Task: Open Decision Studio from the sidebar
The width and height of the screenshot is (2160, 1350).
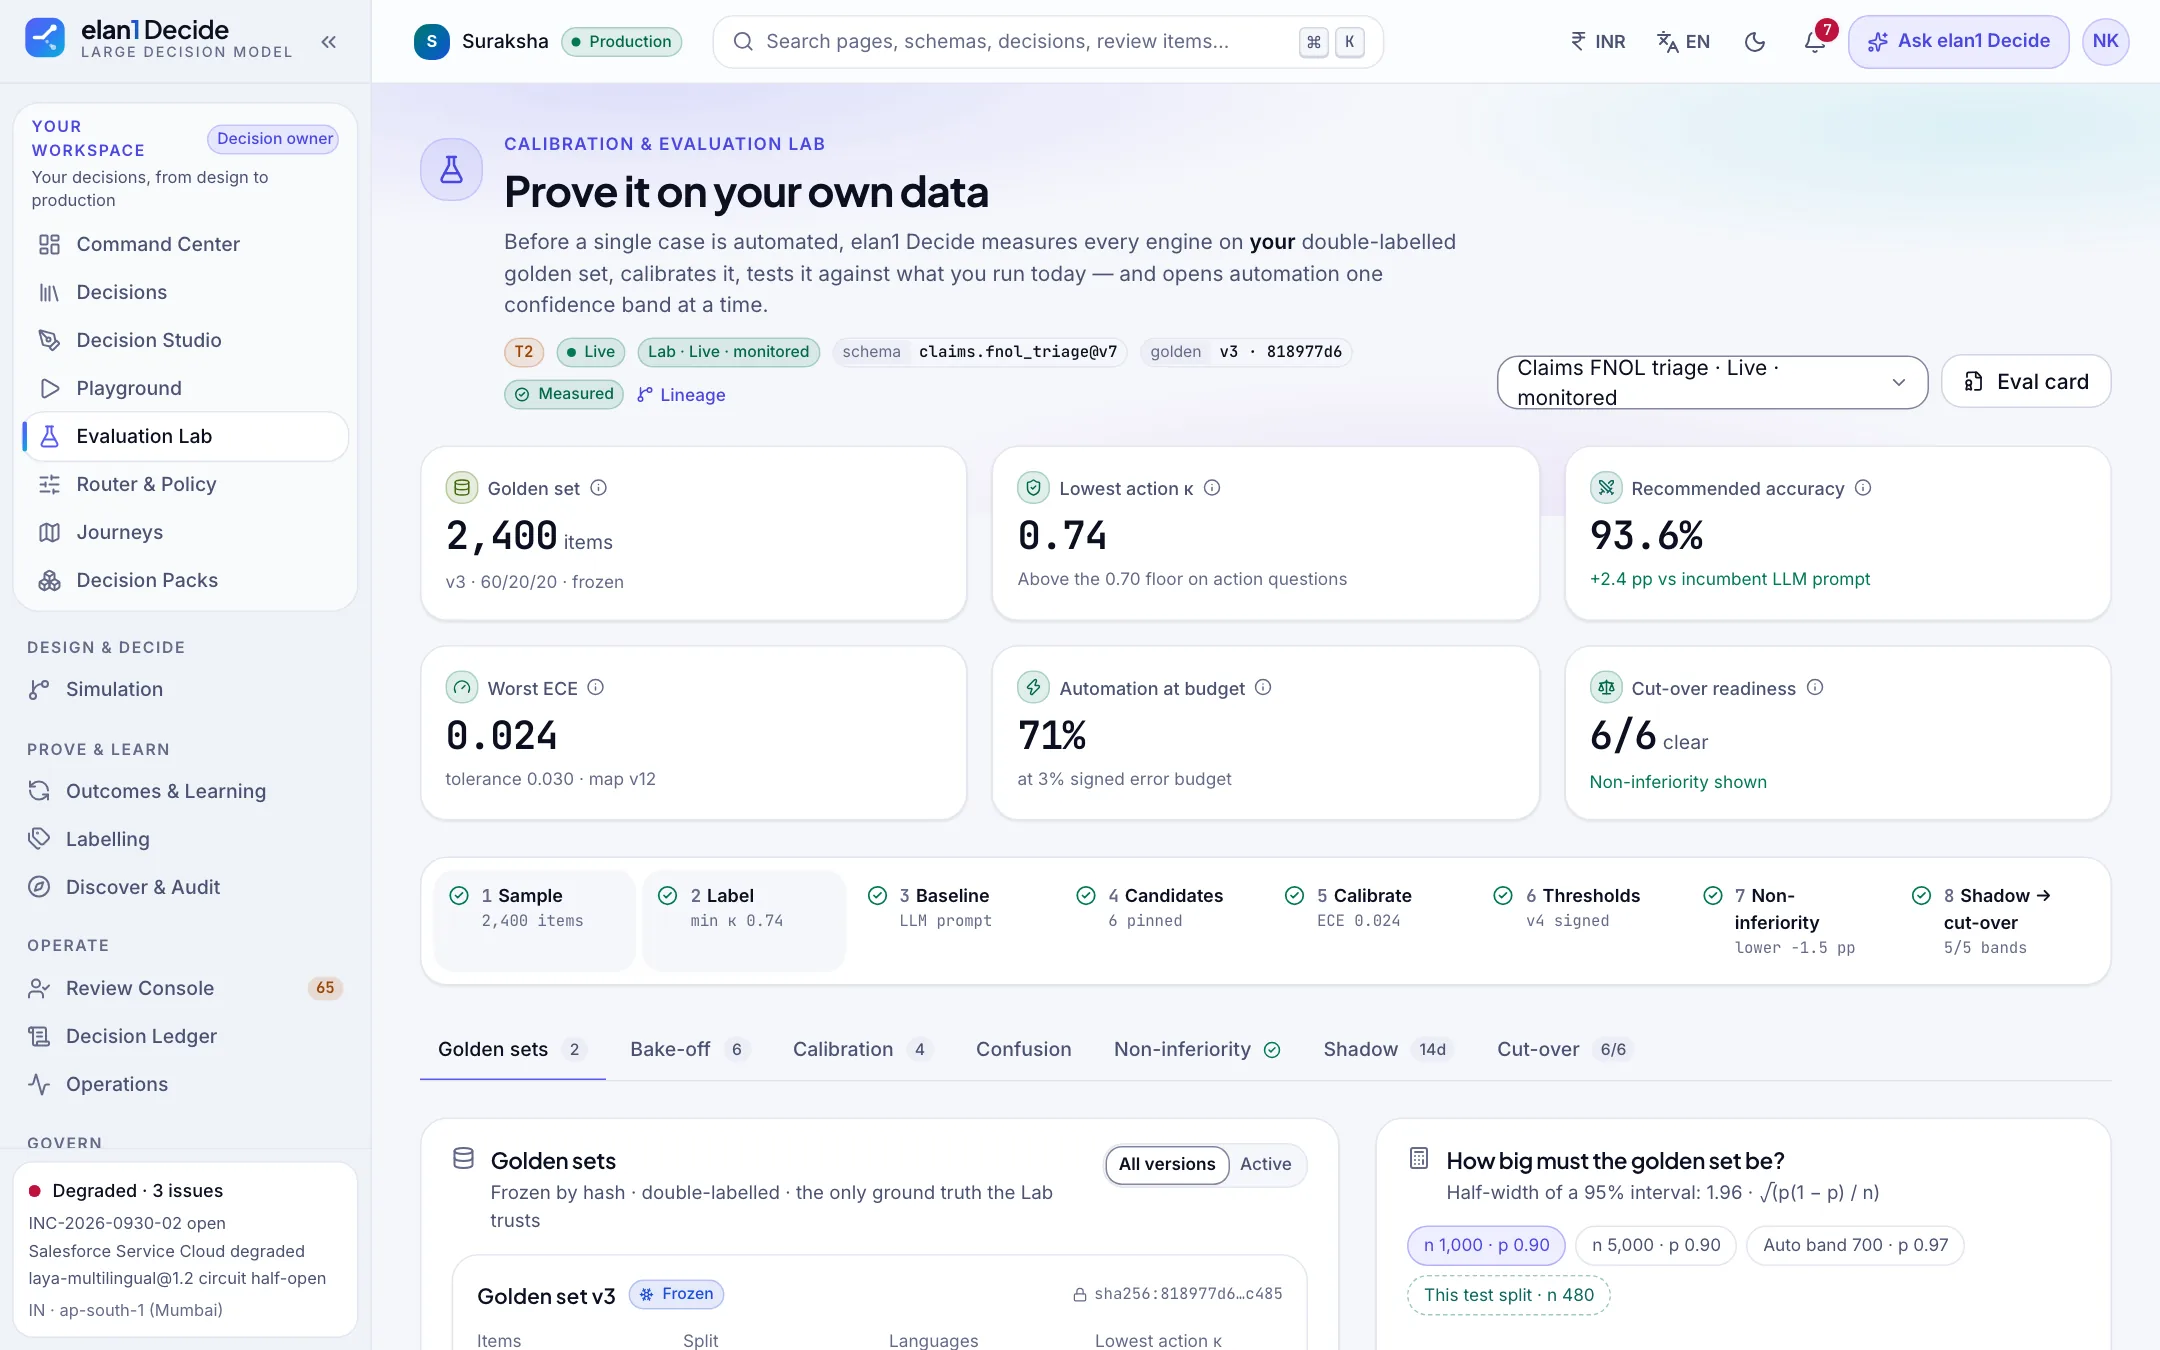Action: click(186, 340)
